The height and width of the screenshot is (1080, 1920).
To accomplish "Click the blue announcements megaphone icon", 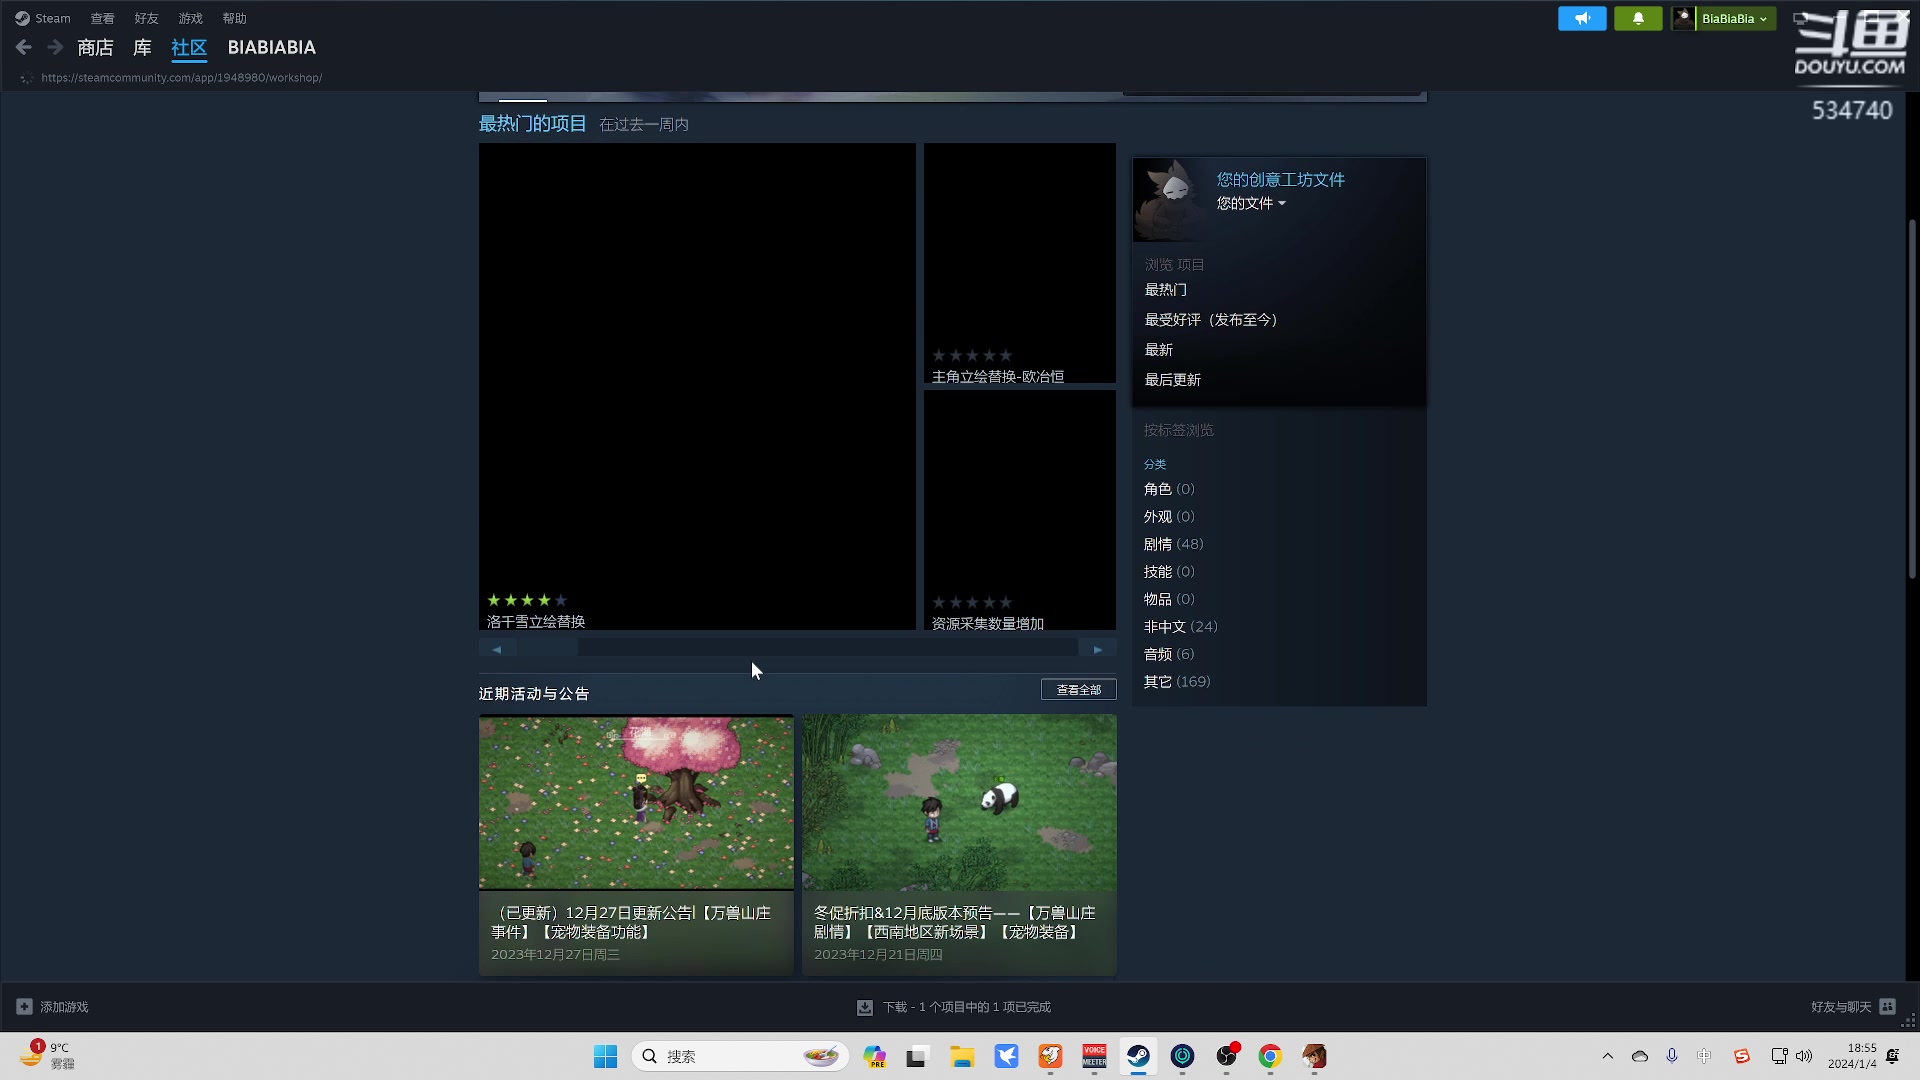I will tap(1582, 18).
